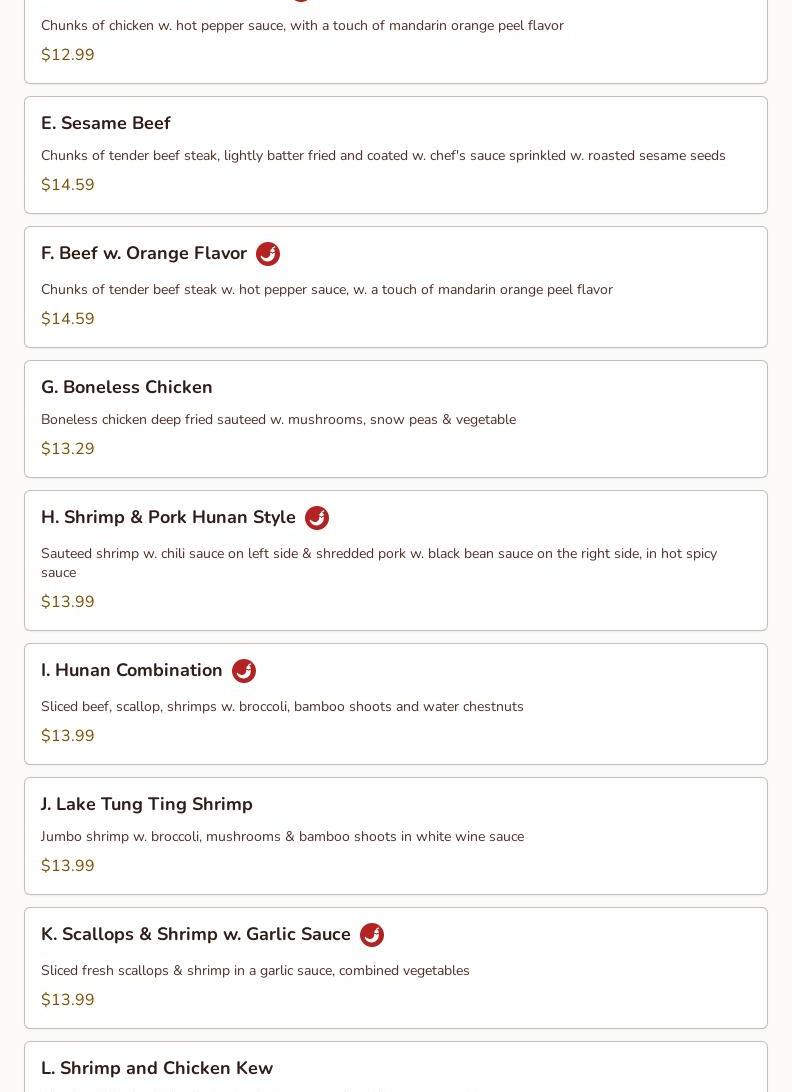Viewport: 792px width, 1092px height.
Task: Click the $13.29 price for Boneless Chicken
Action: (68, 448)
